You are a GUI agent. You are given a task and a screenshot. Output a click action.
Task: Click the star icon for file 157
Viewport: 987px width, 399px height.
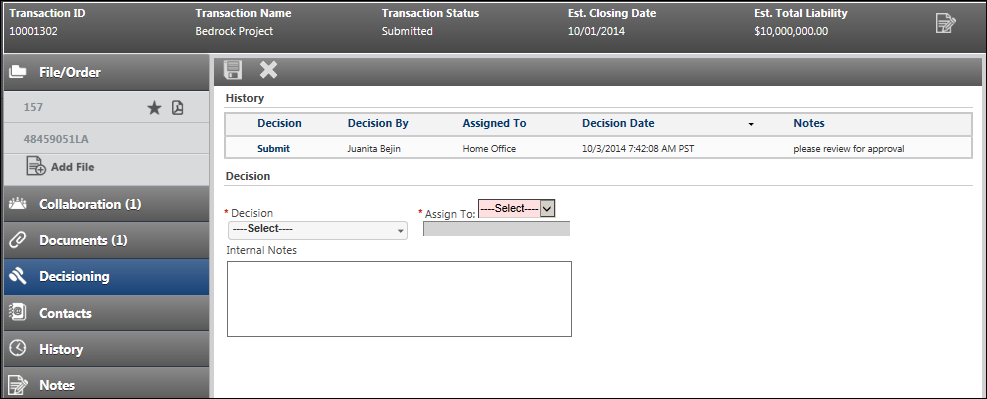[x=154, y=108]
